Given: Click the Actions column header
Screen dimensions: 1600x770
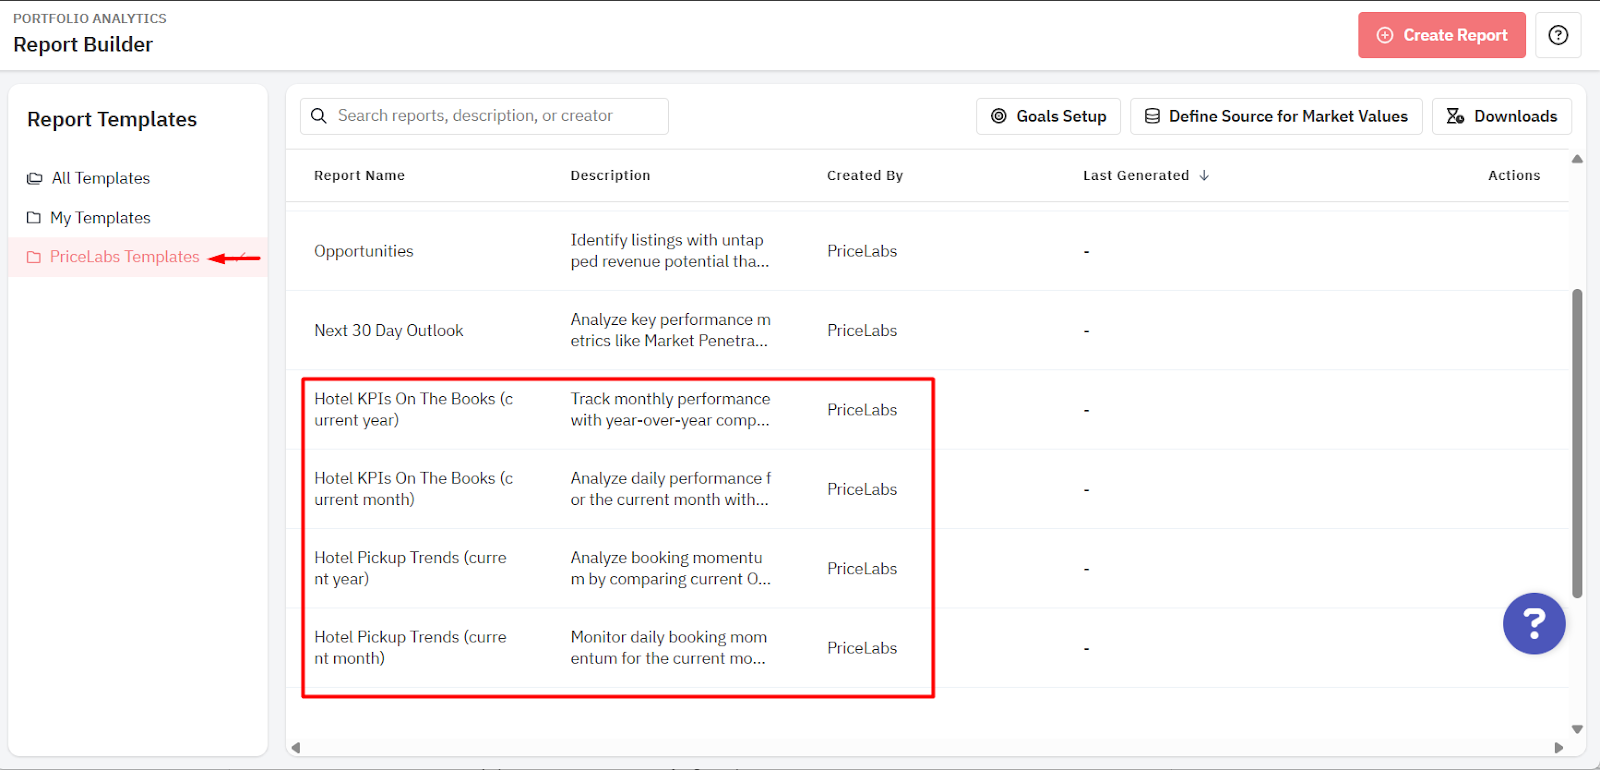Looking at the screenshot, I should point(1514,175).
